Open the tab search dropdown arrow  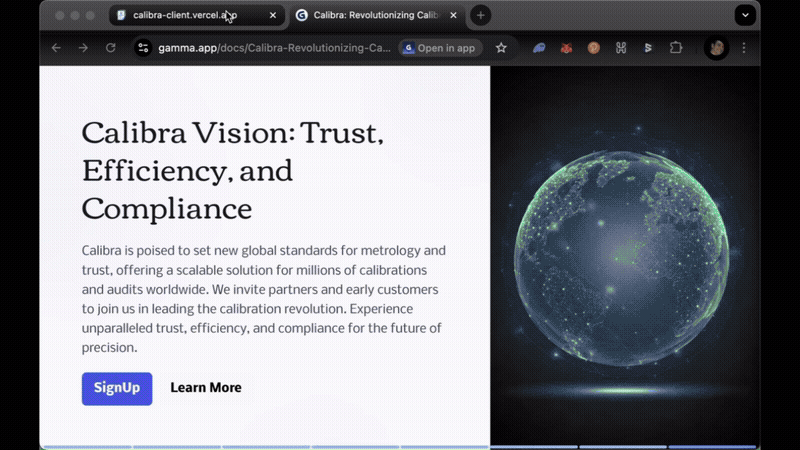pos(745,15)
